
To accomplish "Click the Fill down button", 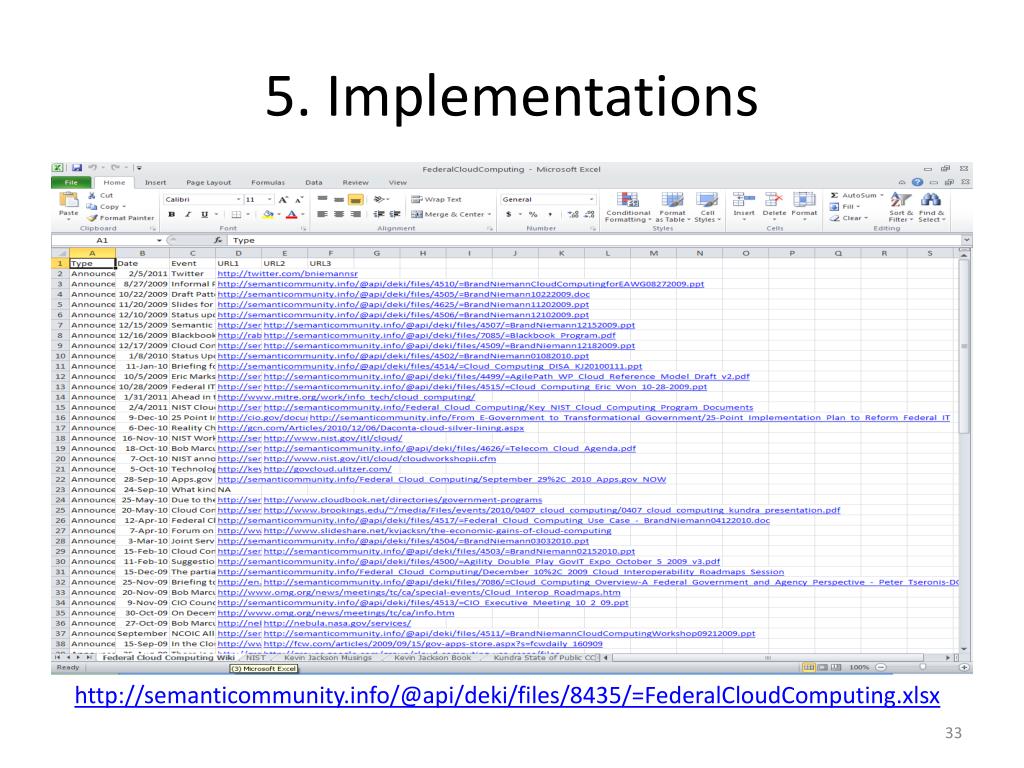I will tap(842, 206).
